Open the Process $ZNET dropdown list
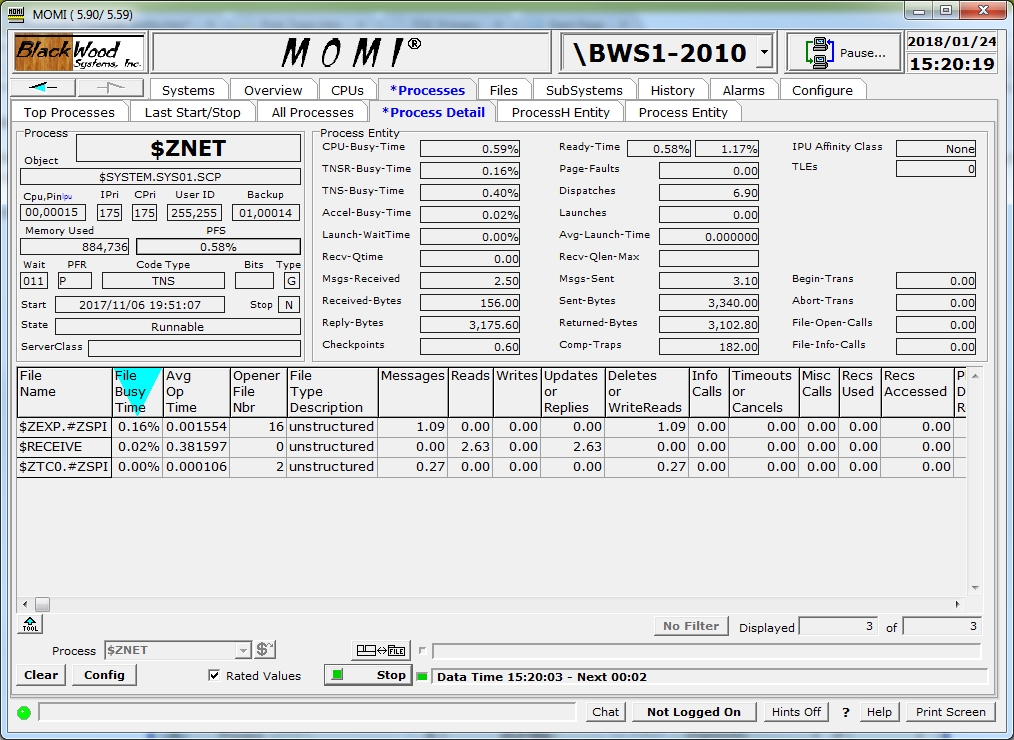The width and height of the screenshot is (1014, 740). pyautogui.click(x=242, y=651)
